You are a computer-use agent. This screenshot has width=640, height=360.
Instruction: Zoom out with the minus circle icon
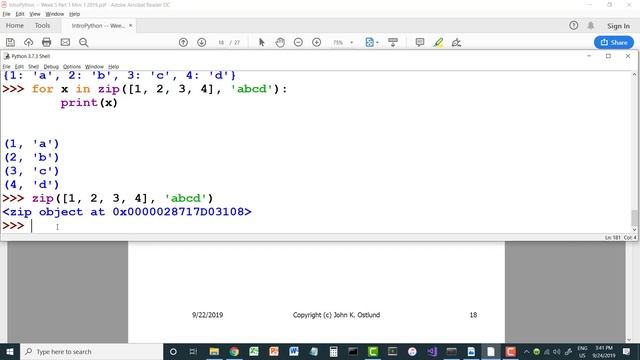click(x=298, y=42)
